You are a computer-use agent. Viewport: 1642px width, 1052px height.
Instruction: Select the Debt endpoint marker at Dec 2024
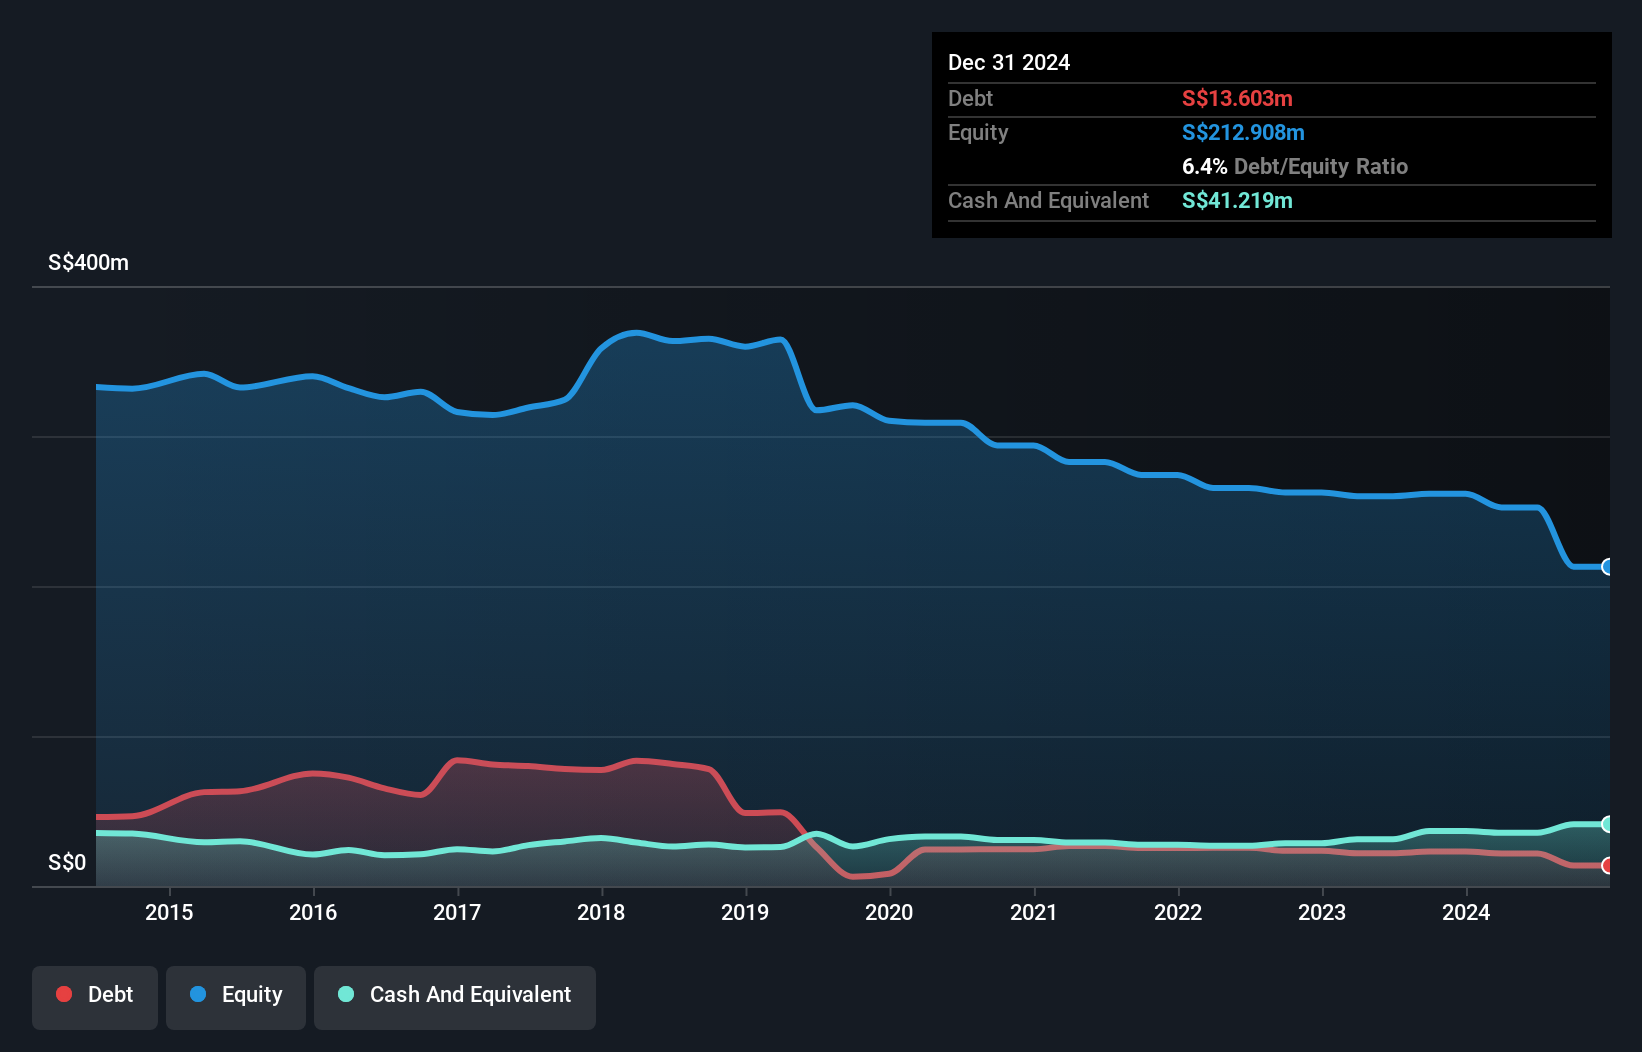(1607, 866)
